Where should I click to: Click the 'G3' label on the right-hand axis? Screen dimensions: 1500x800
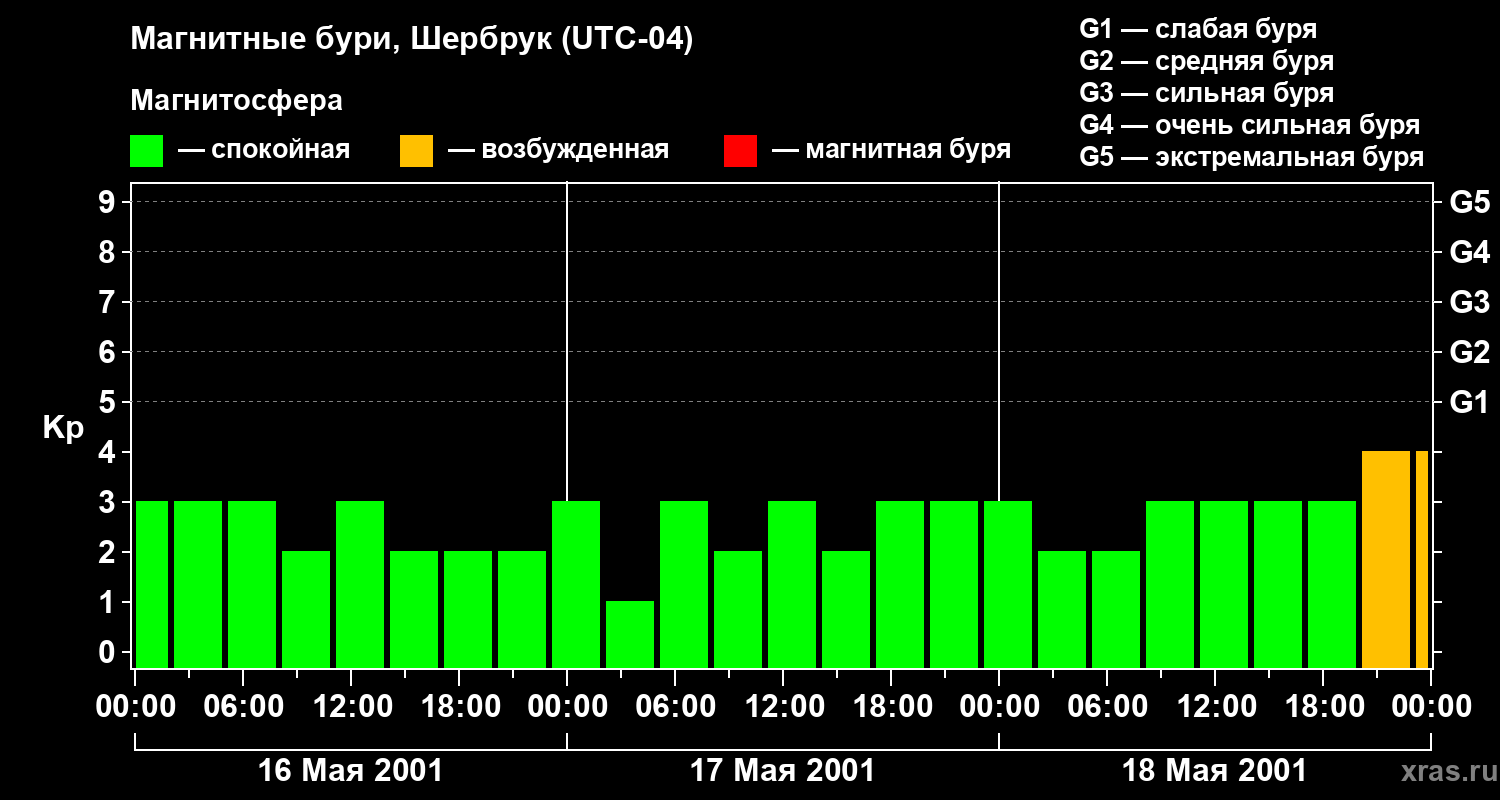click(x=1470, y=303)
